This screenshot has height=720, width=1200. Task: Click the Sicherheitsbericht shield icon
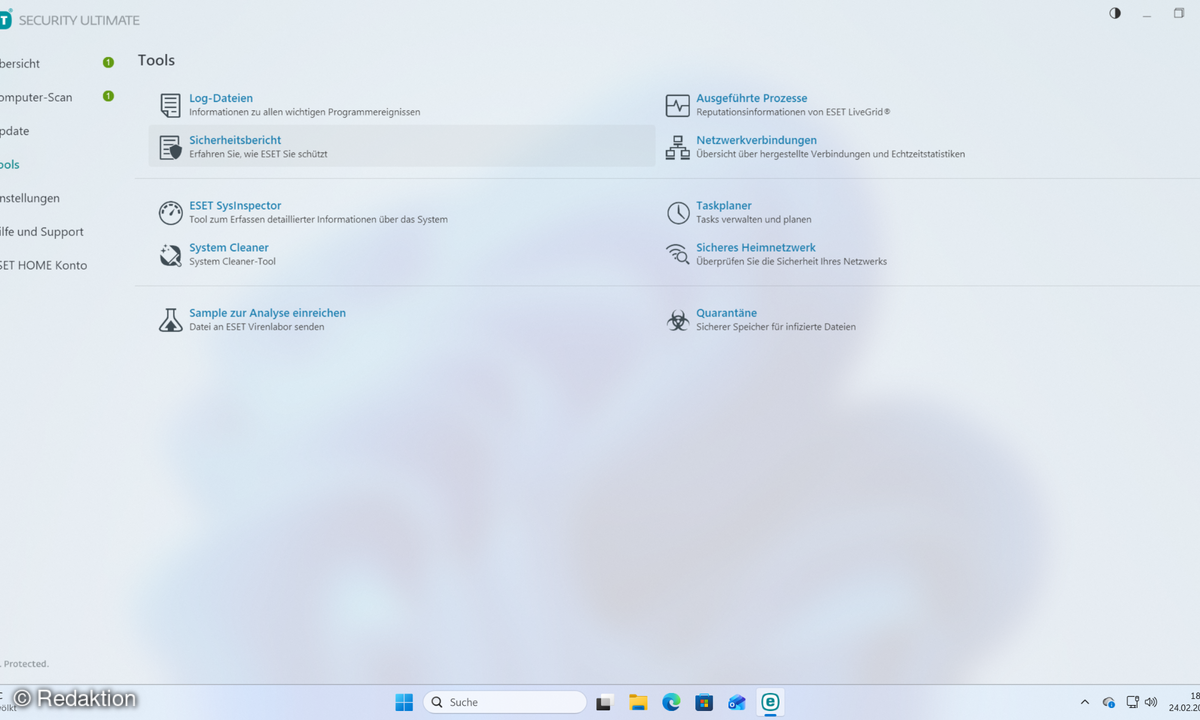pos(170,147)
